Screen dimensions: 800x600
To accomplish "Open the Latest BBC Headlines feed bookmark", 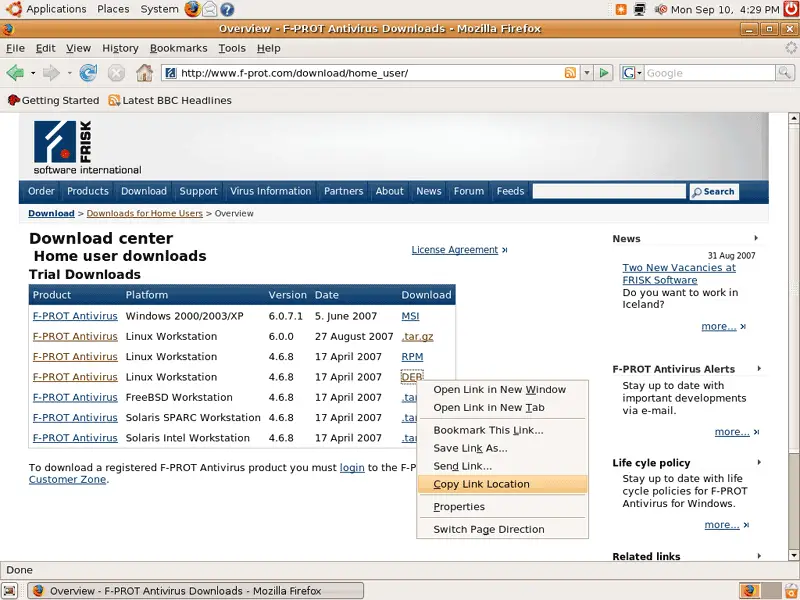I will pyautogui.click(x=170, y=100).
